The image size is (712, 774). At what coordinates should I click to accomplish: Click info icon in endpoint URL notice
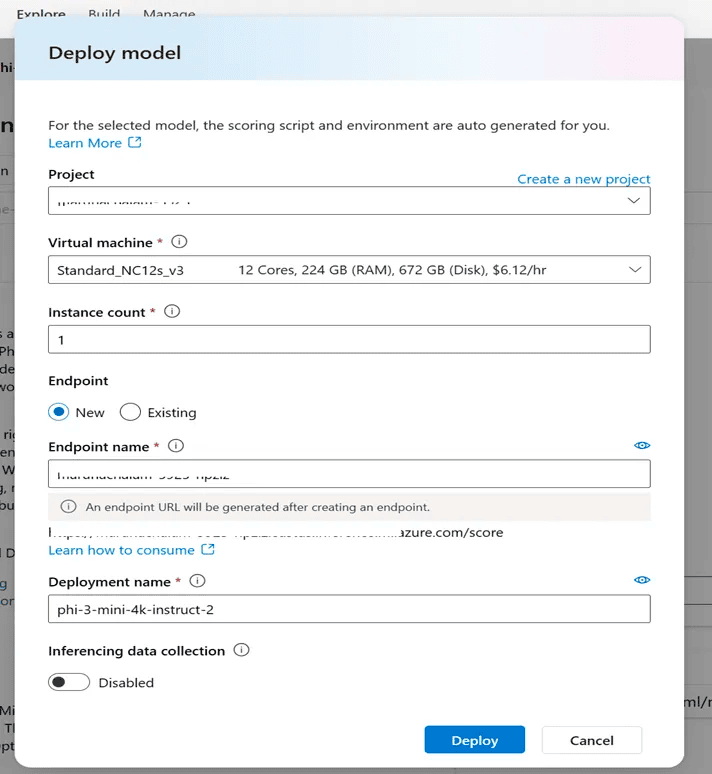click(x=68, y=507)
